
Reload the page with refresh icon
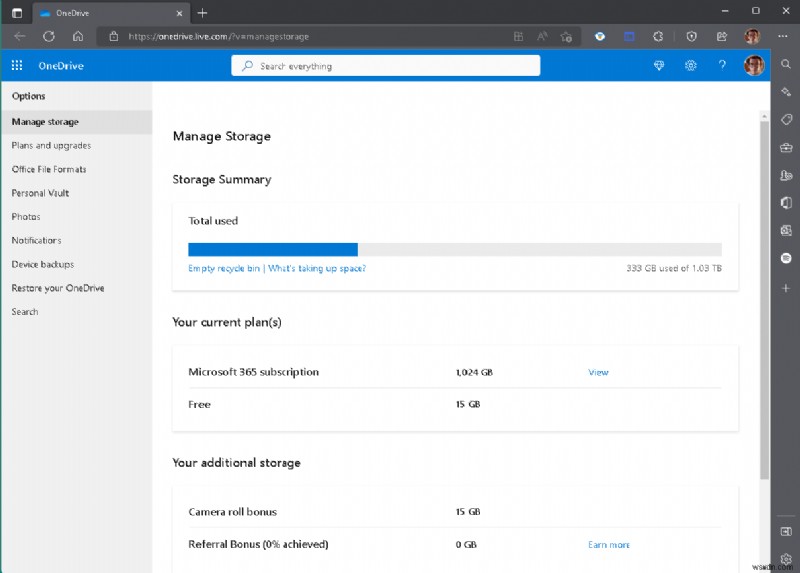[48, 36]
